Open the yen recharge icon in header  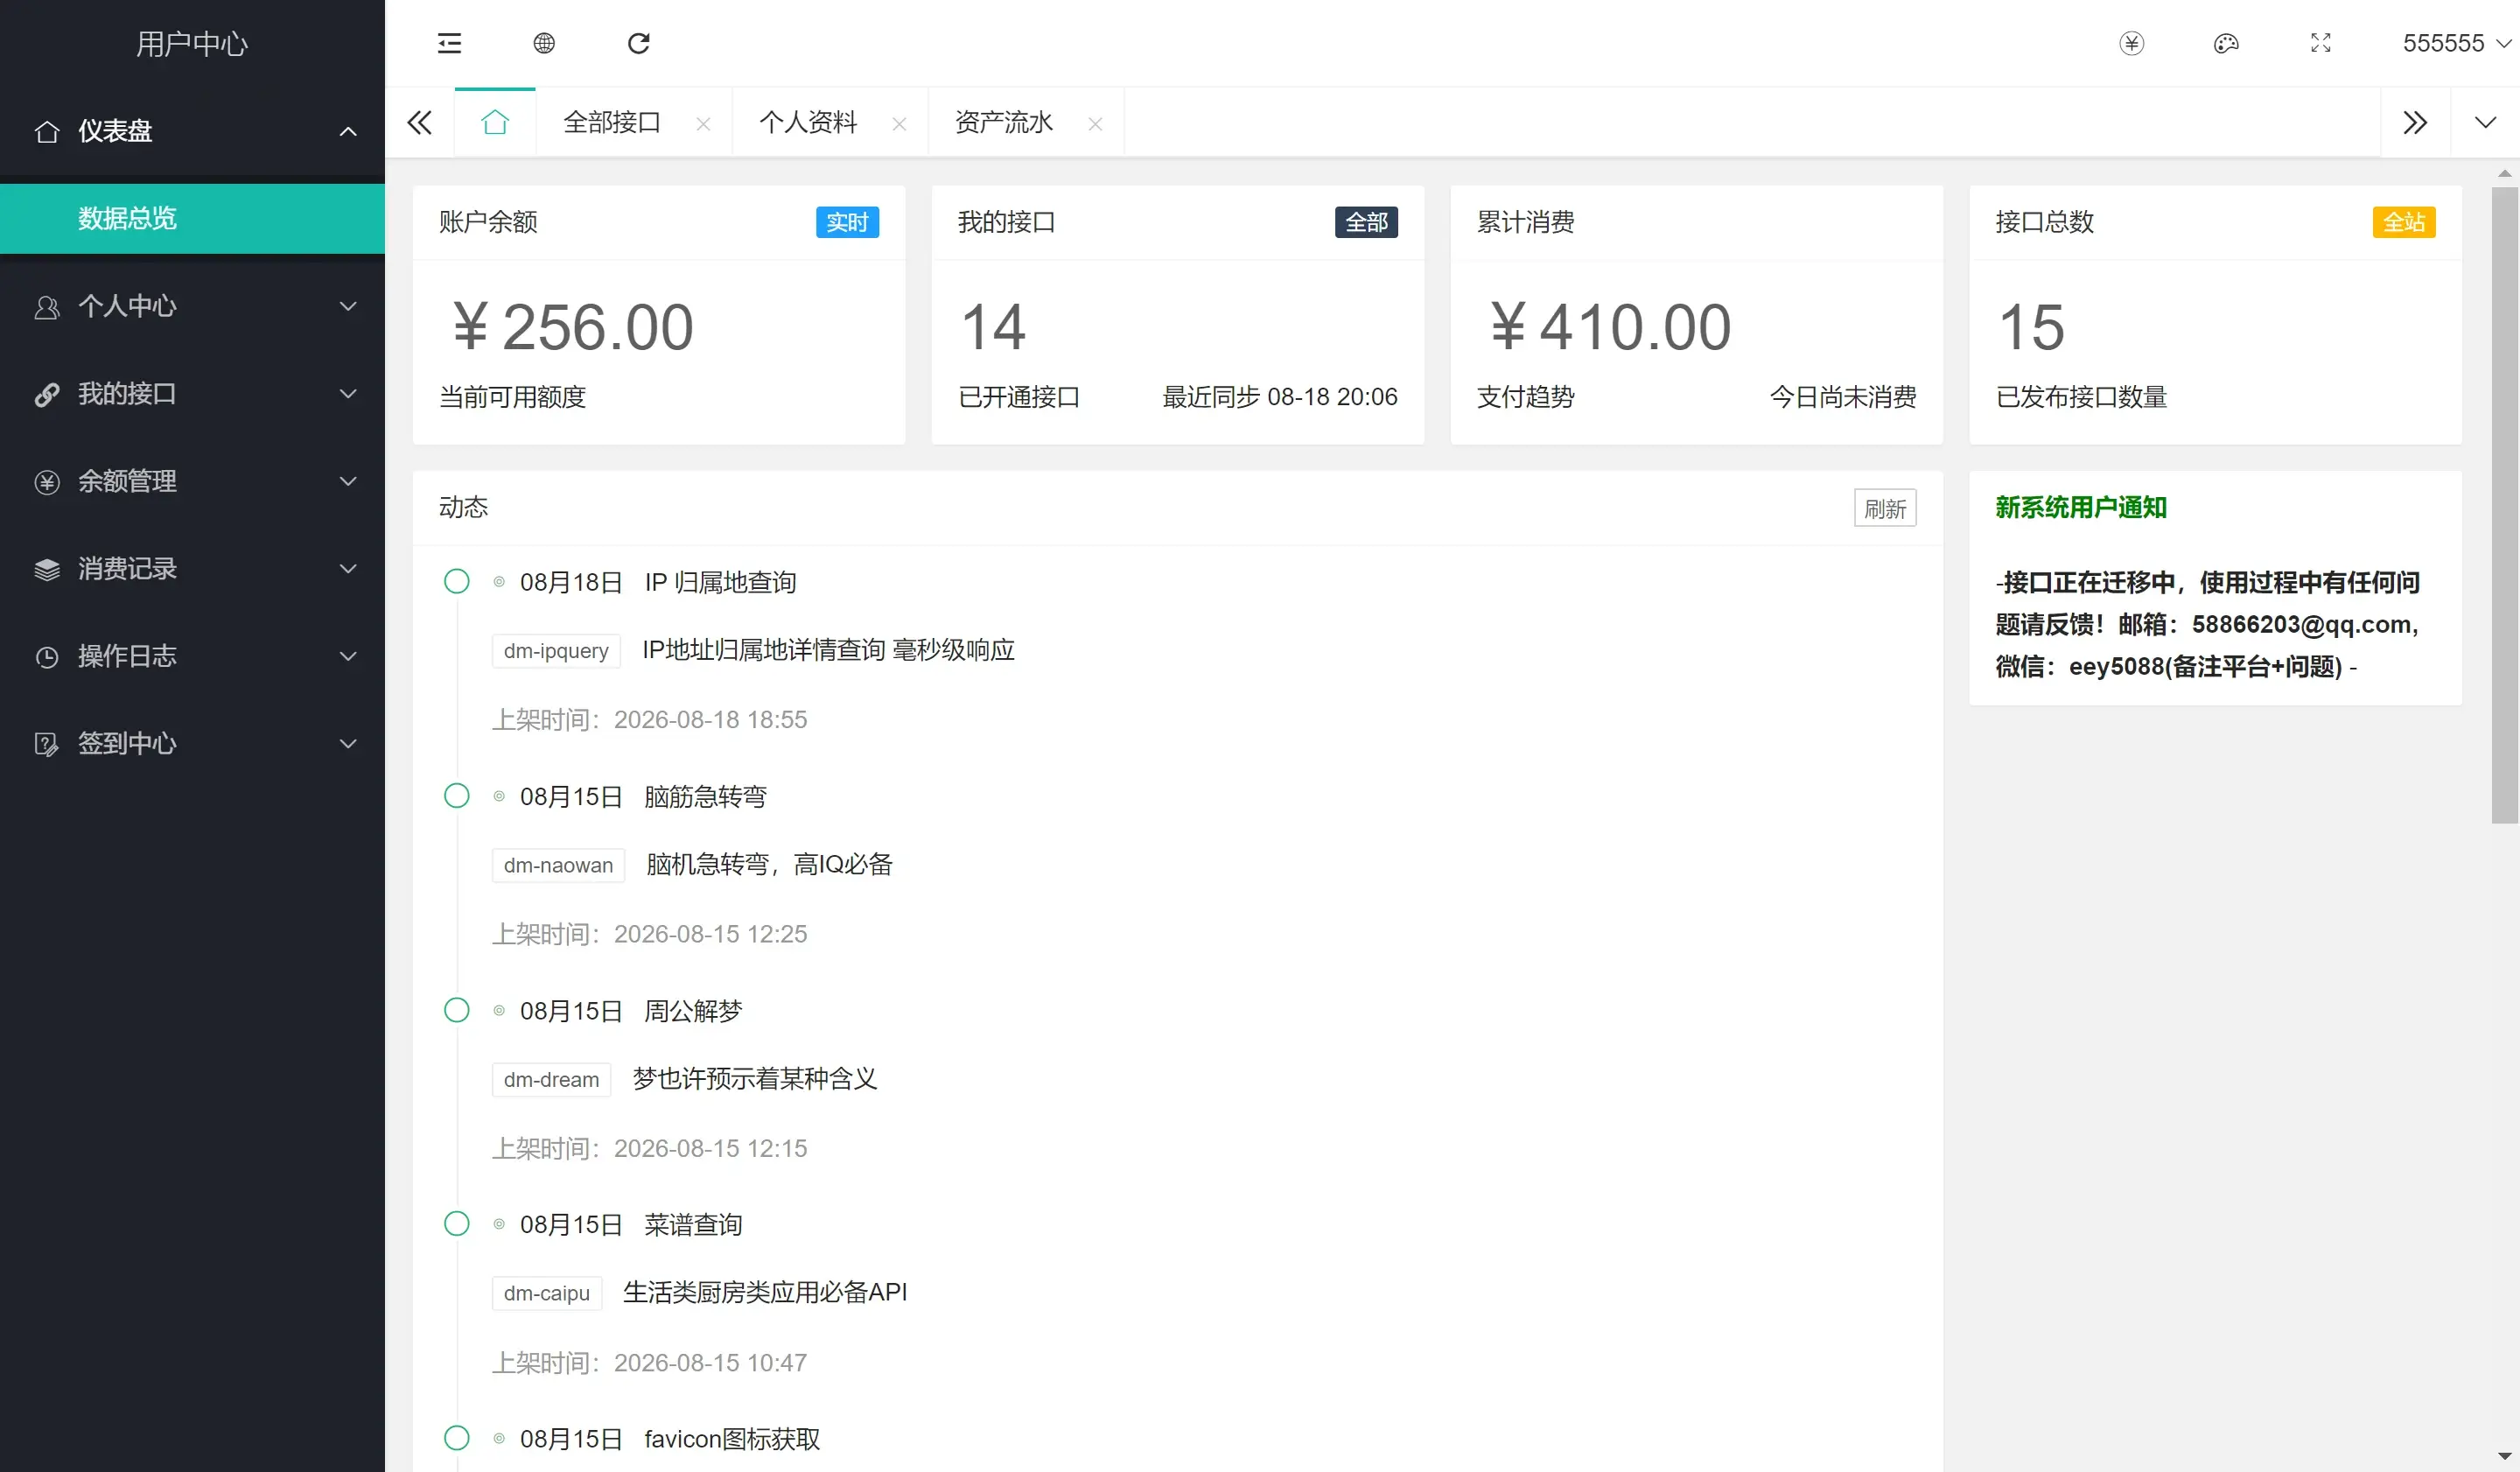tap(2132, 43)
